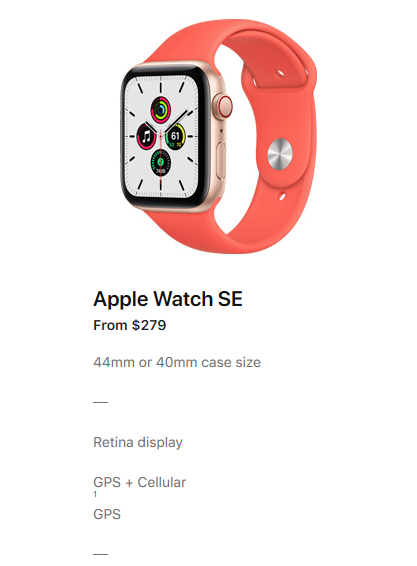Open footnote 1 below GPS + Cellular
Viewport: 417px width, 566px height.
tap(95, 494)
